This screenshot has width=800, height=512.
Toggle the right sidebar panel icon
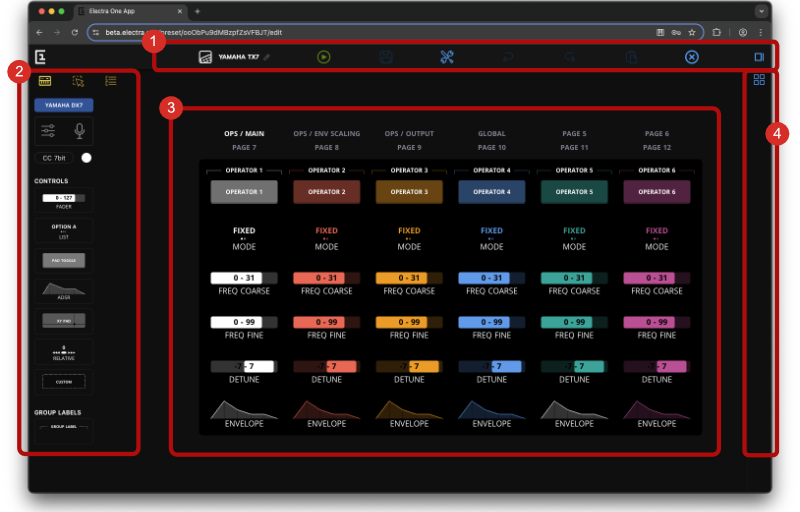click(x=759, y=57)
